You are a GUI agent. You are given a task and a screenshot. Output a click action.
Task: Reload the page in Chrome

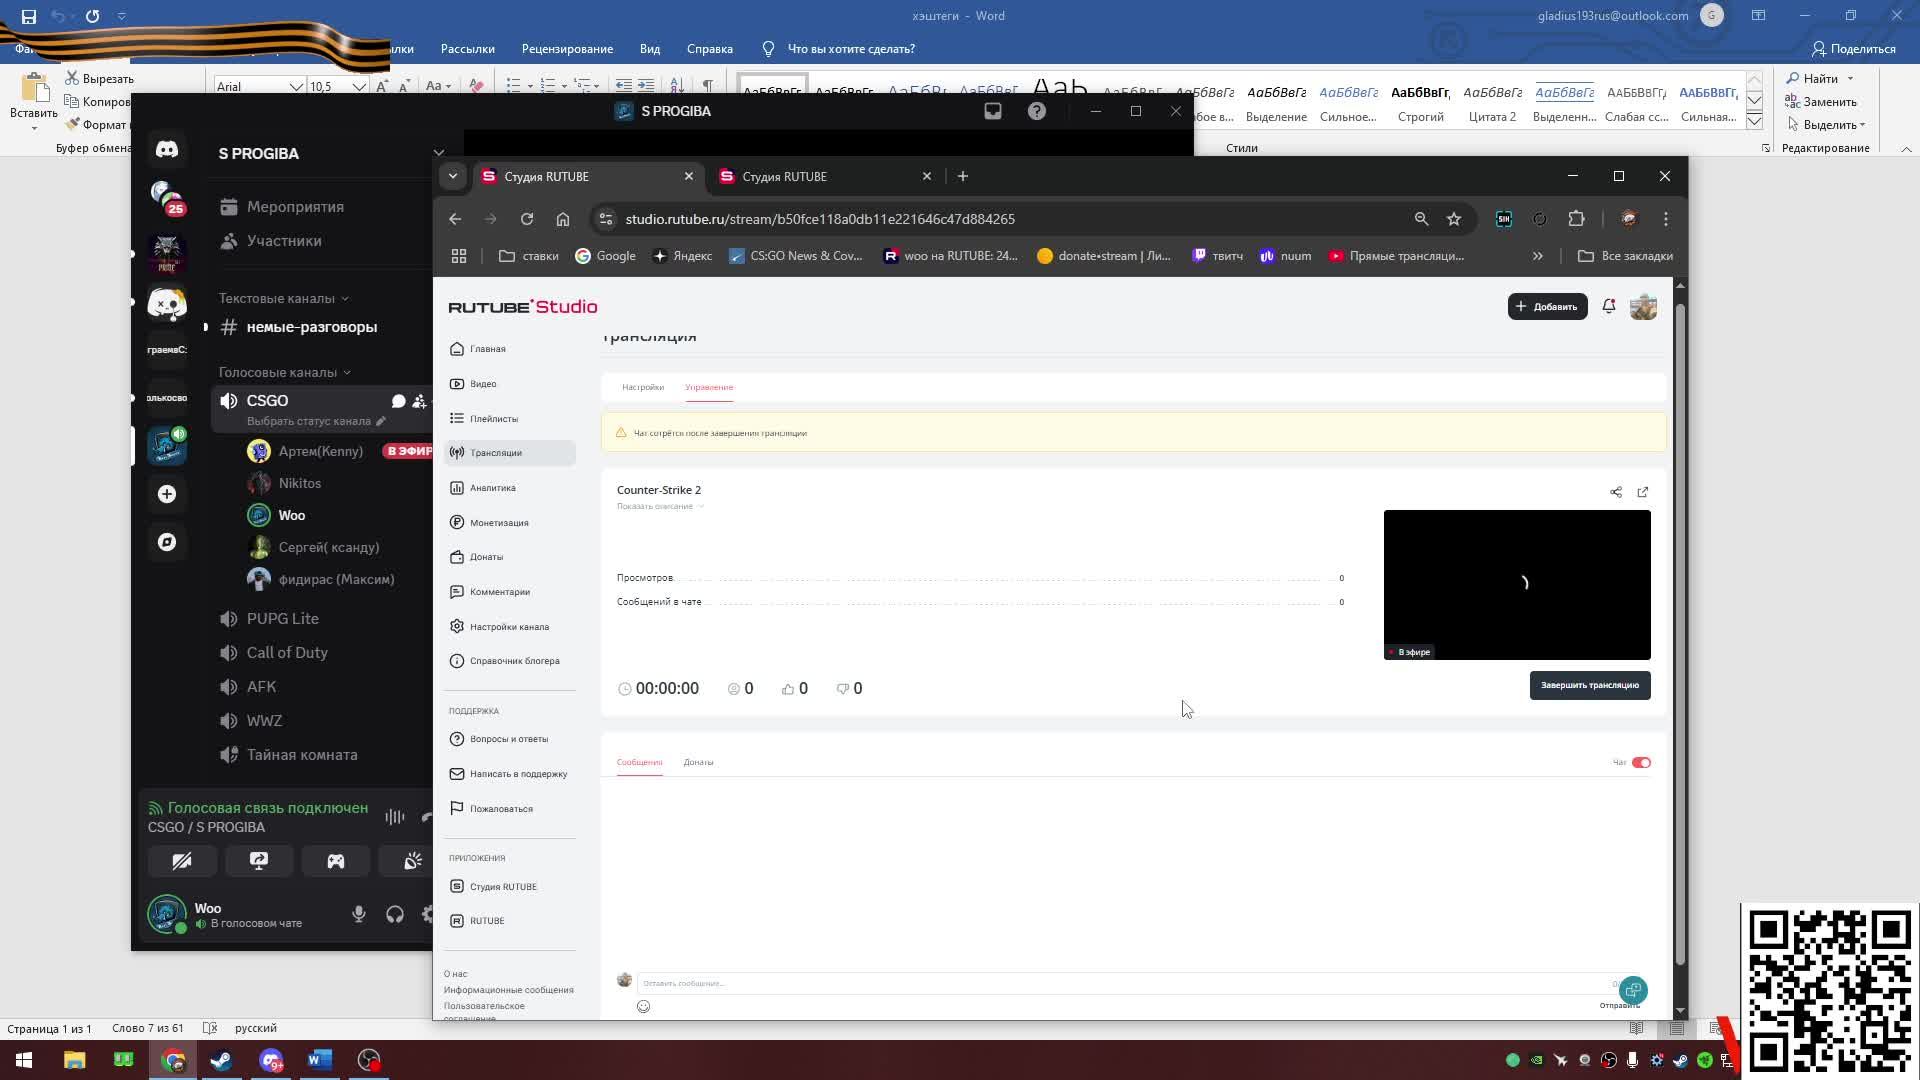(527, 219)
